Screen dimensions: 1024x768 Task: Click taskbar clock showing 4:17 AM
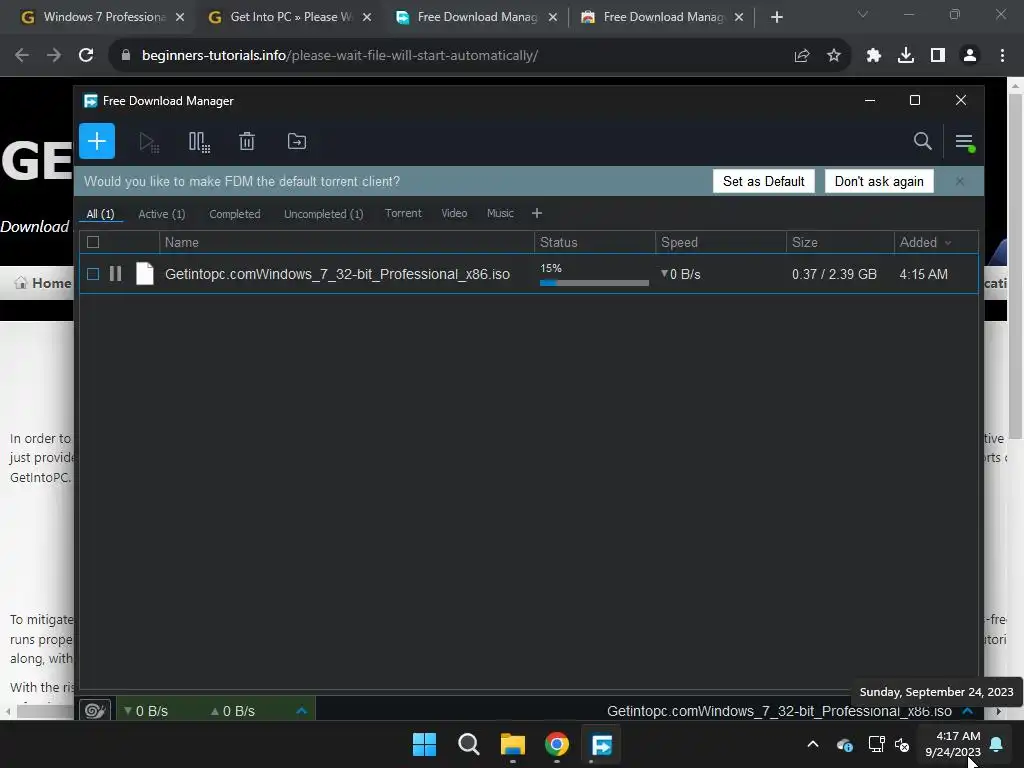click(x=953, y=744)
